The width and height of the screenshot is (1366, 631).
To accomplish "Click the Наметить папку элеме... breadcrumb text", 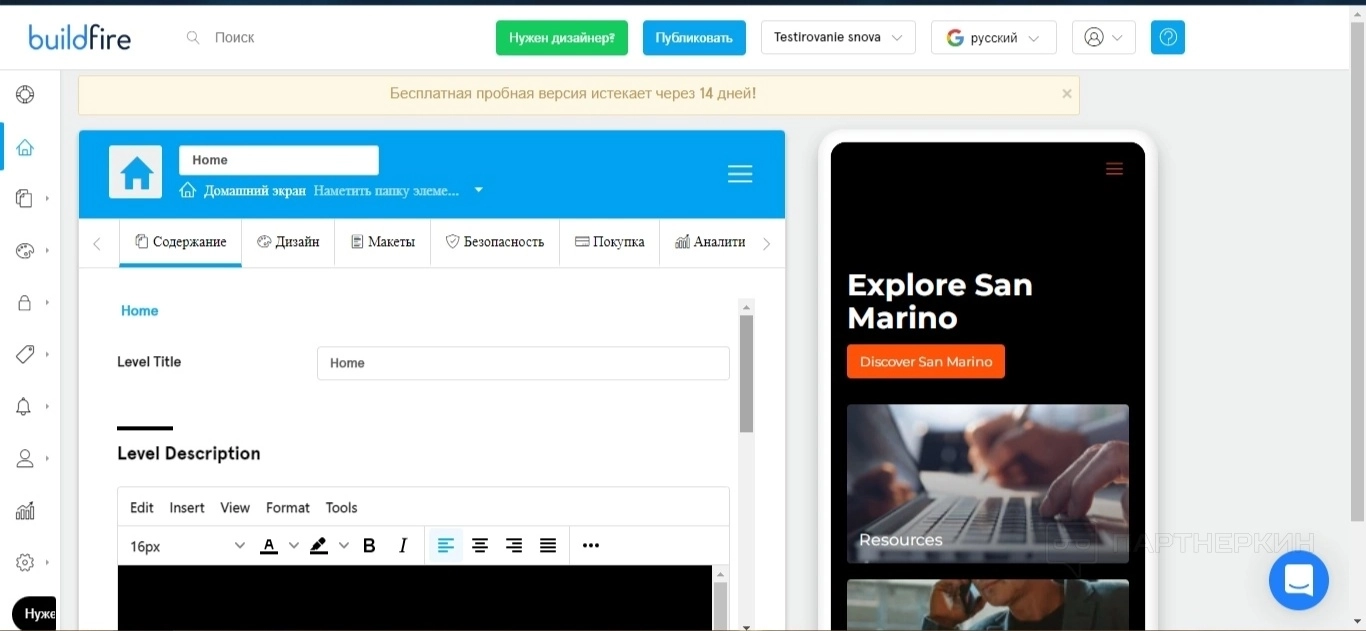I will tap(386, 190).
